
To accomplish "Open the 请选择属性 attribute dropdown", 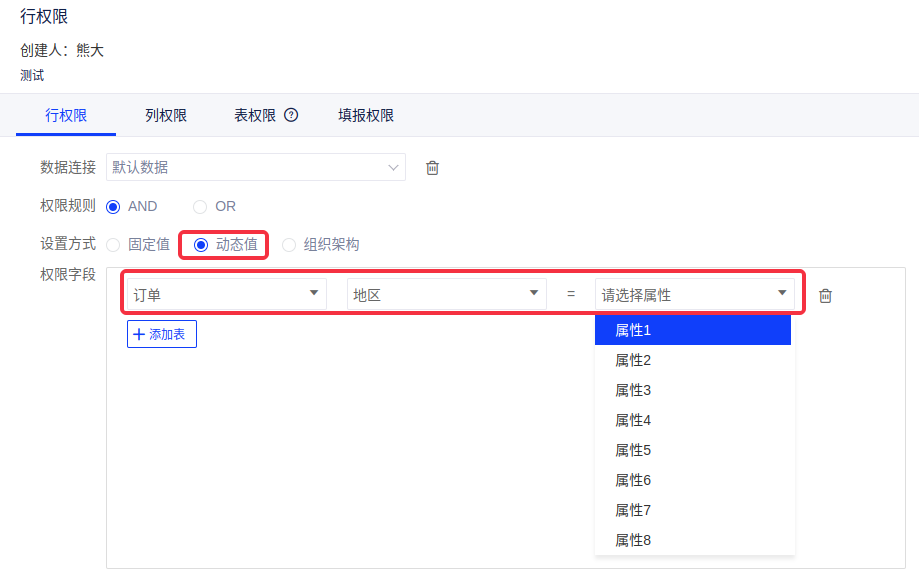I will (x=694, y=295).
